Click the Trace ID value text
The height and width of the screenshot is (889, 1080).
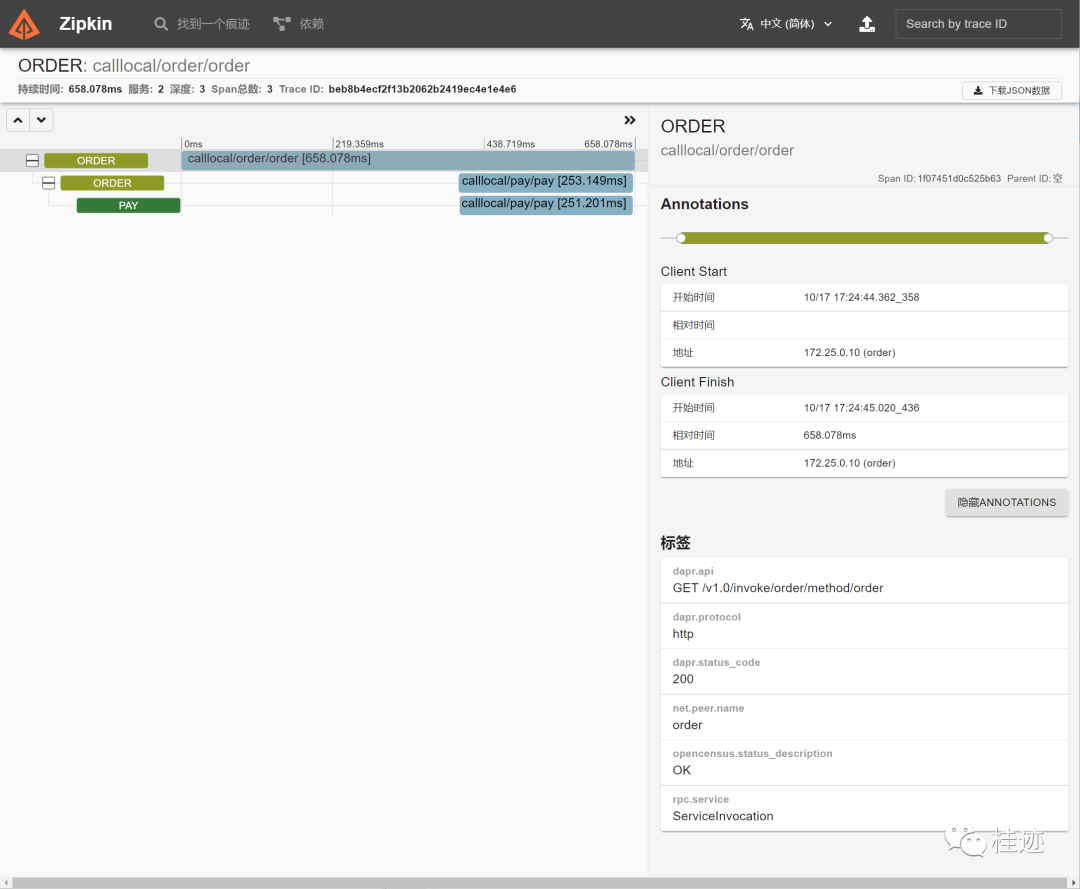coord(422,90)
